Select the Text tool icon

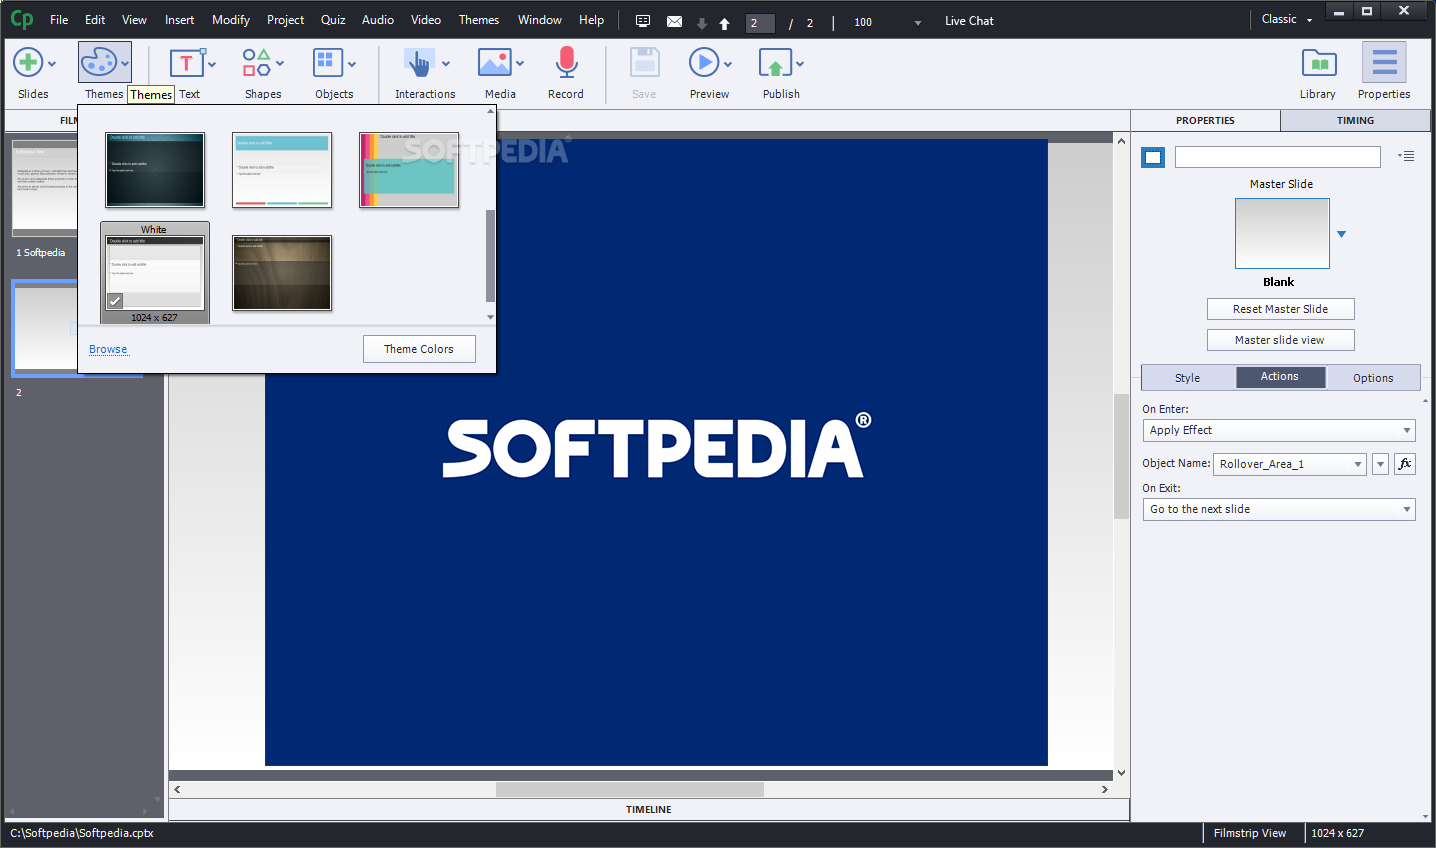(186, 63)
